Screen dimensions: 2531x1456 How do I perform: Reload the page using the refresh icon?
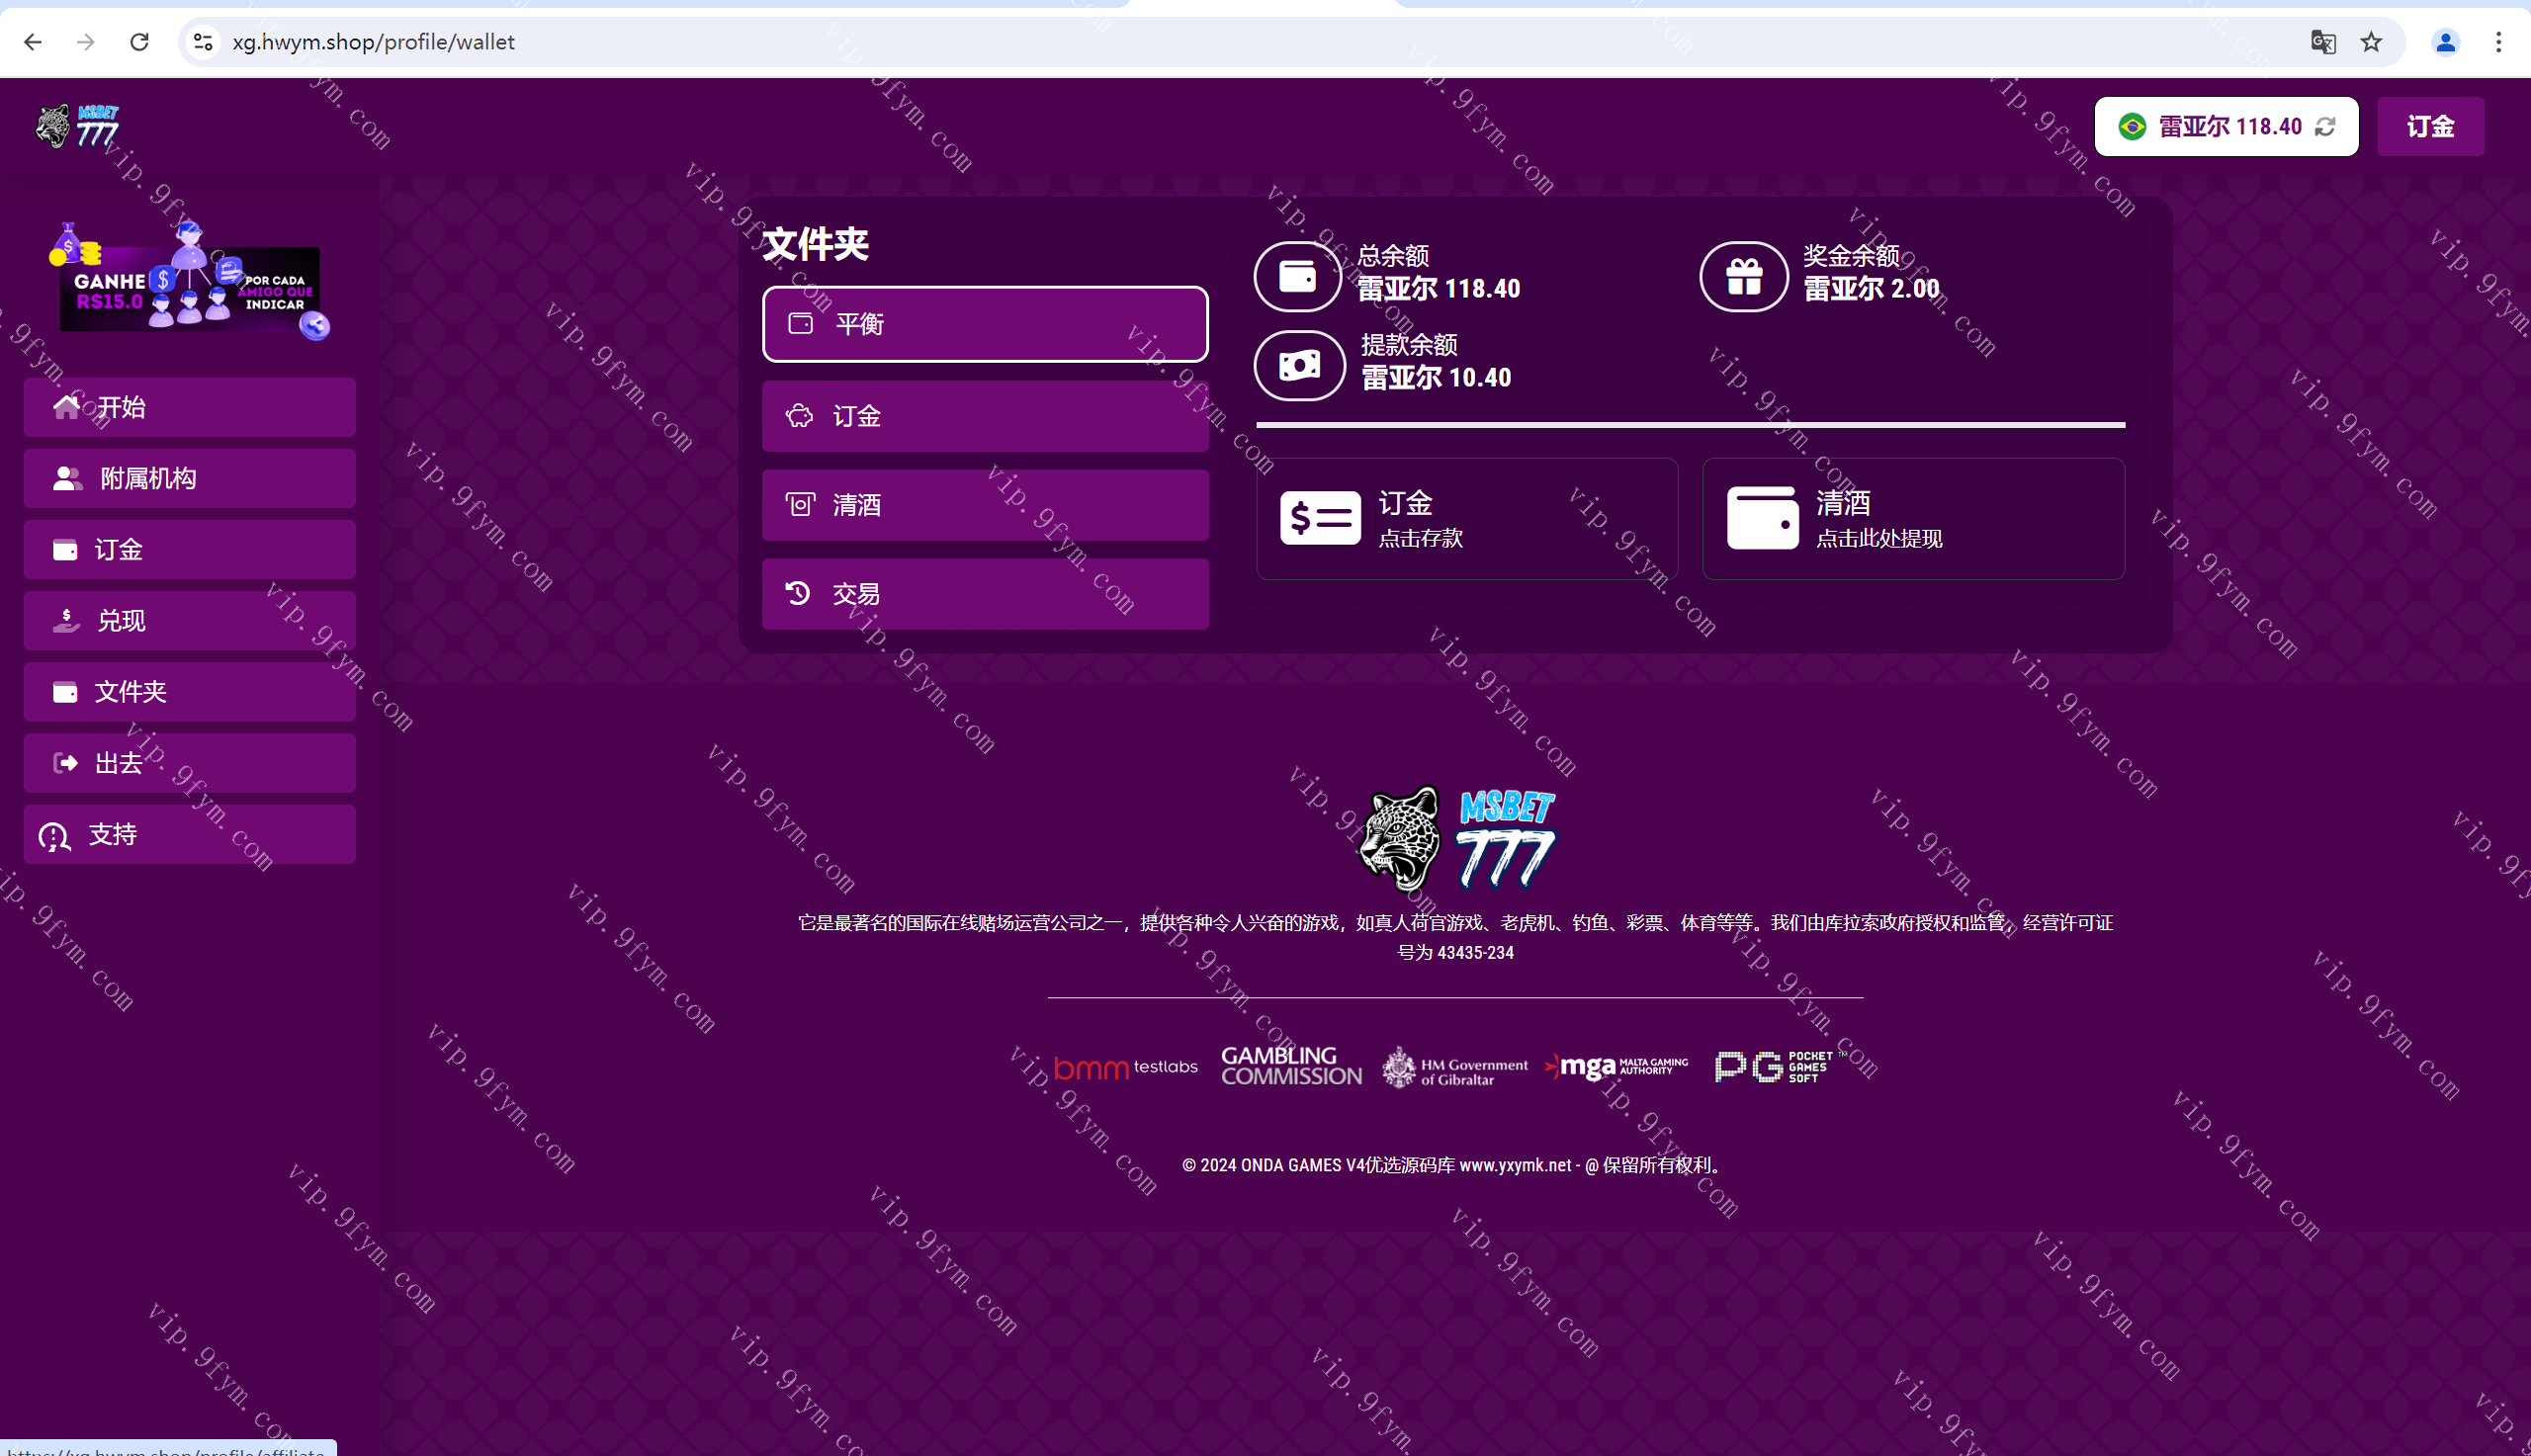point(140,42)
